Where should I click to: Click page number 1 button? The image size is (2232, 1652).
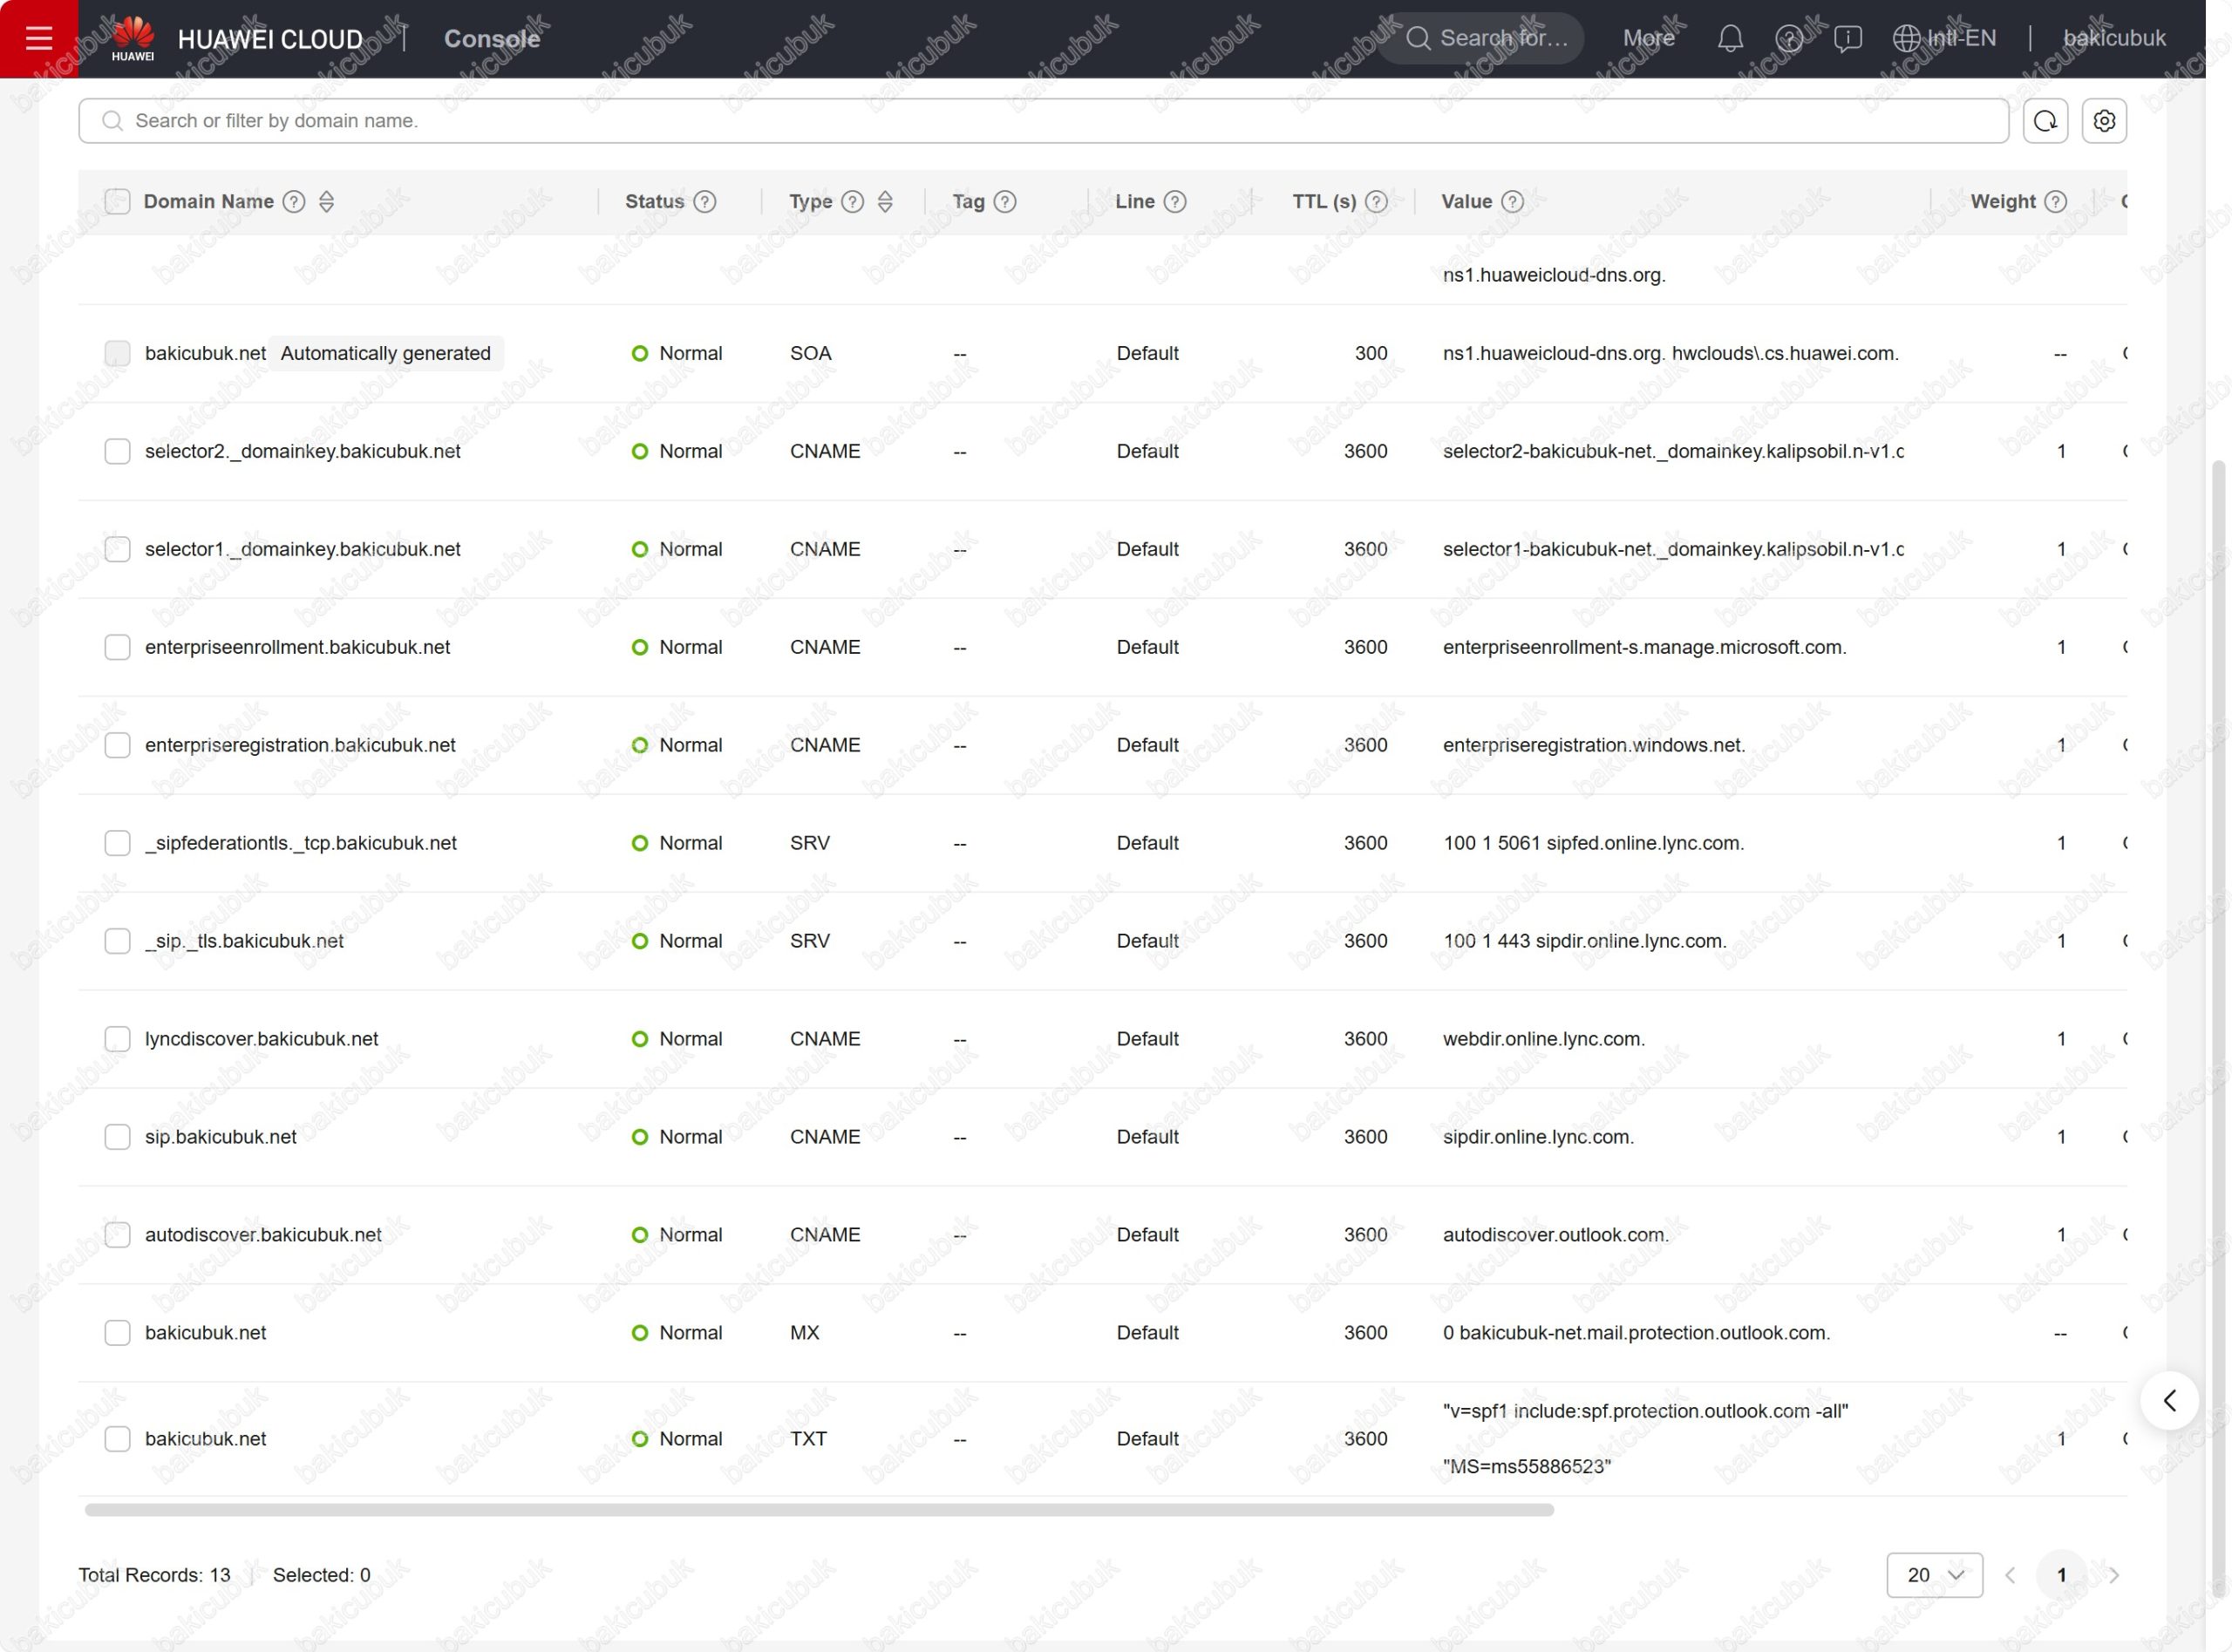click(x=2061, y=1575)
